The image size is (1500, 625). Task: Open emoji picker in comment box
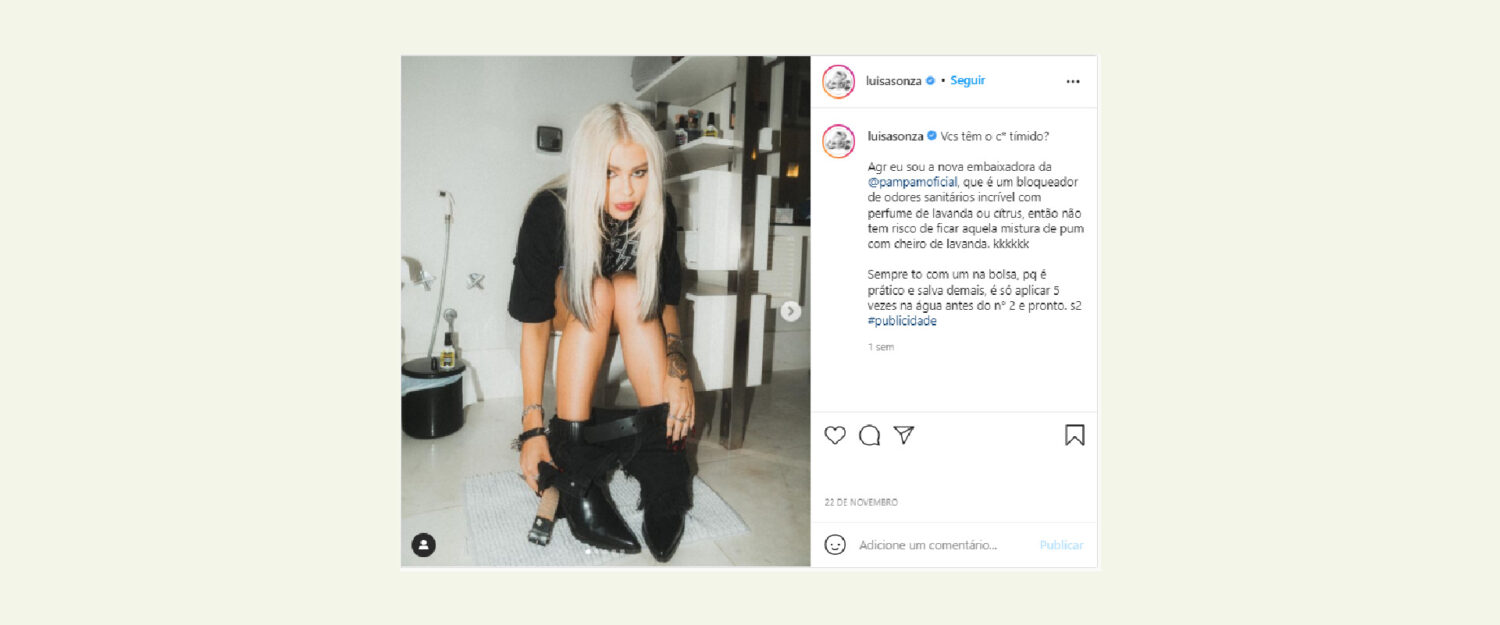[x=835, y=545]
